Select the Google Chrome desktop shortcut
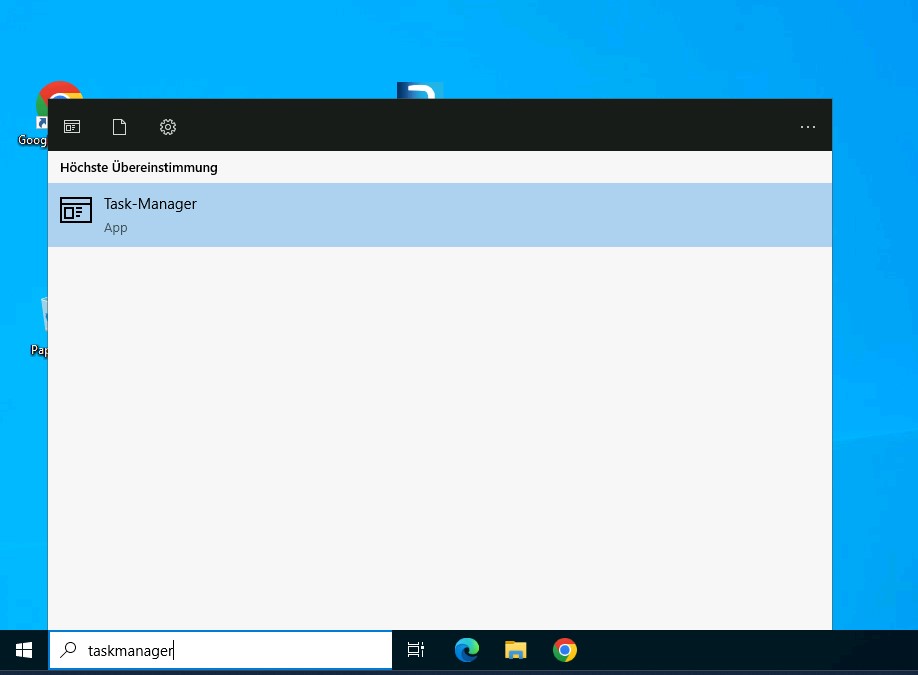The height and width of the screenshot is (675, 918). [40, 112]
